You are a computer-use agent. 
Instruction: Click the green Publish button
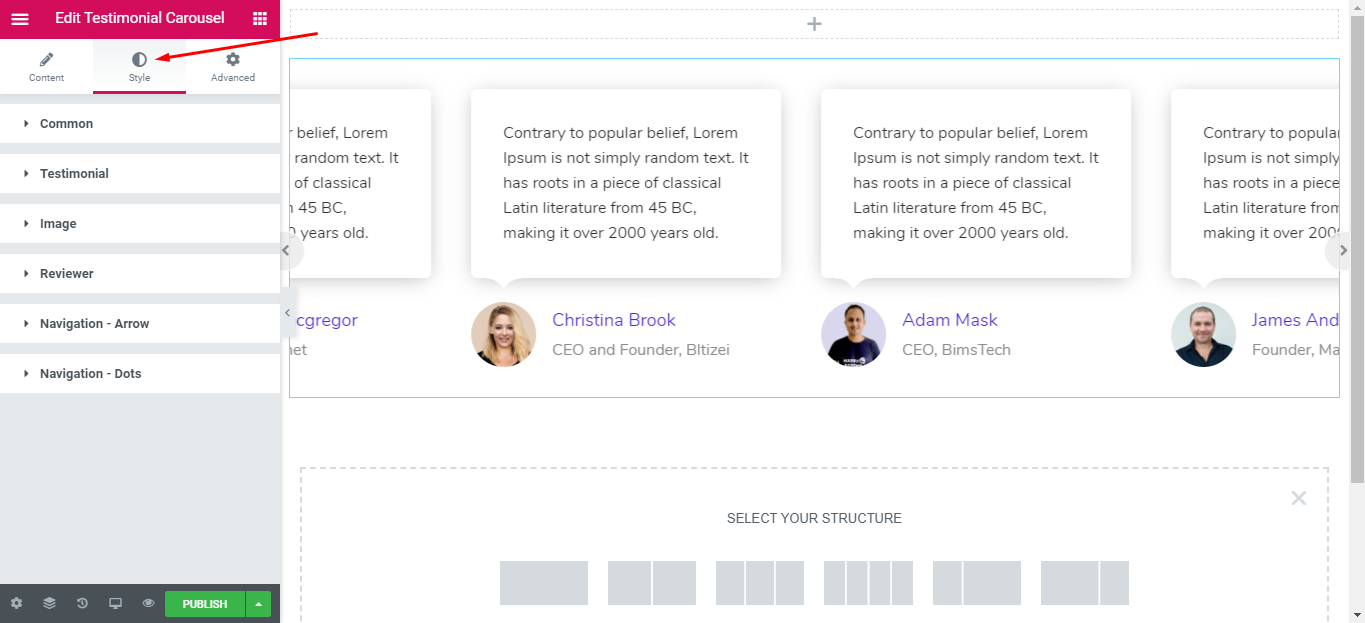tap(205, 604)
